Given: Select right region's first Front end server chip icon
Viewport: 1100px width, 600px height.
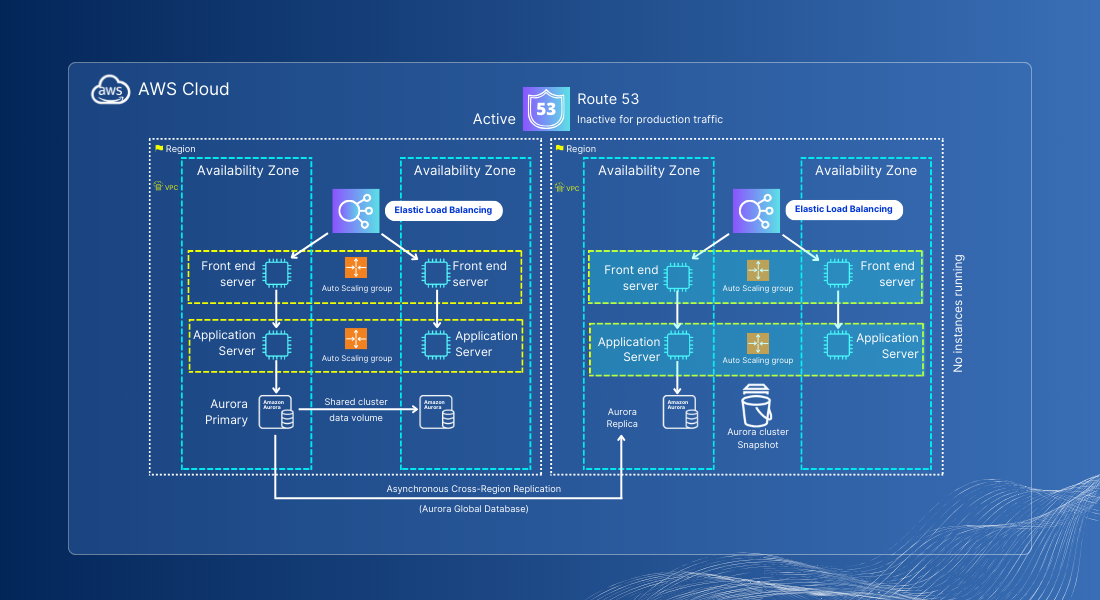Looking at the screenshot, I should 678,276.
